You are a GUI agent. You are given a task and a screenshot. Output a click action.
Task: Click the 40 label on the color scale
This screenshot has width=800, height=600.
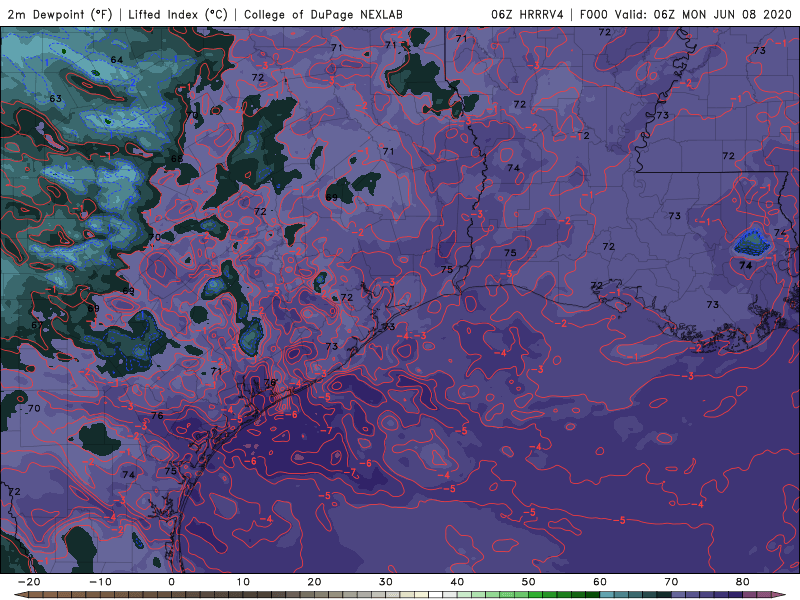(x=457, y=582)
